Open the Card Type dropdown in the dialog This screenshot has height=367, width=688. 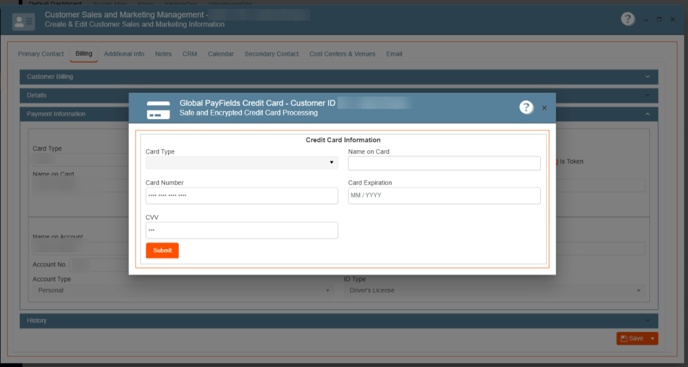click(242, 162)
